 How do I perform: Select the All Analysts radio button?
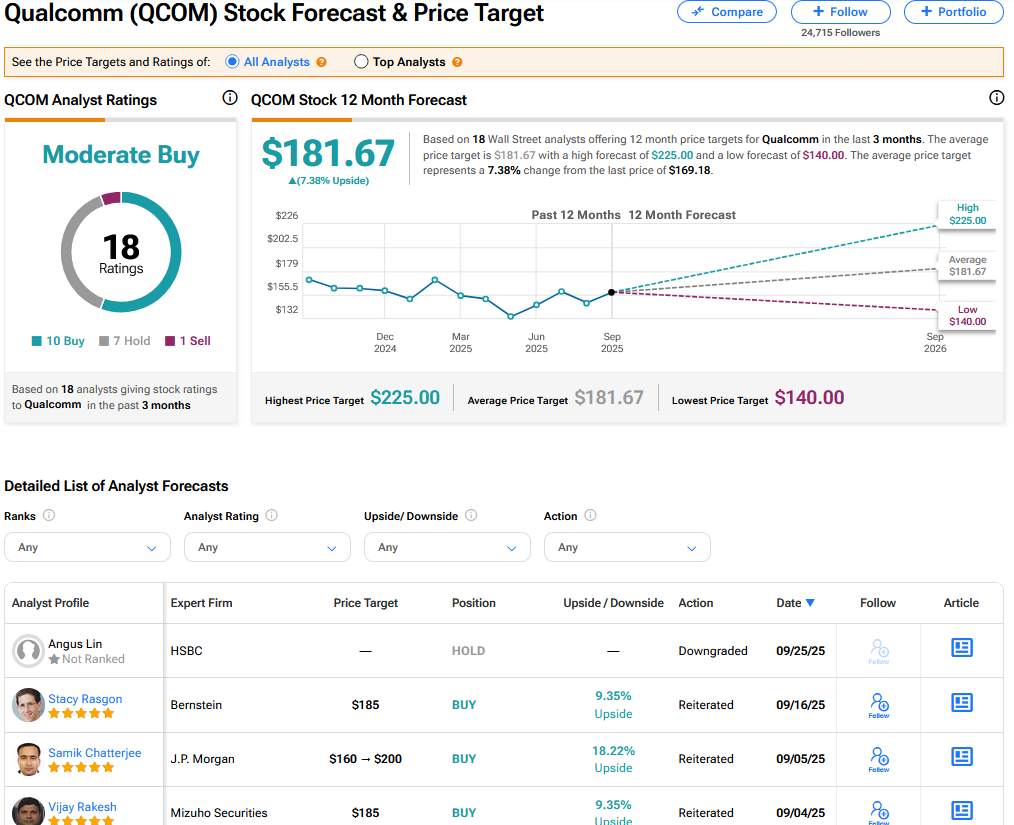point(232,62)
